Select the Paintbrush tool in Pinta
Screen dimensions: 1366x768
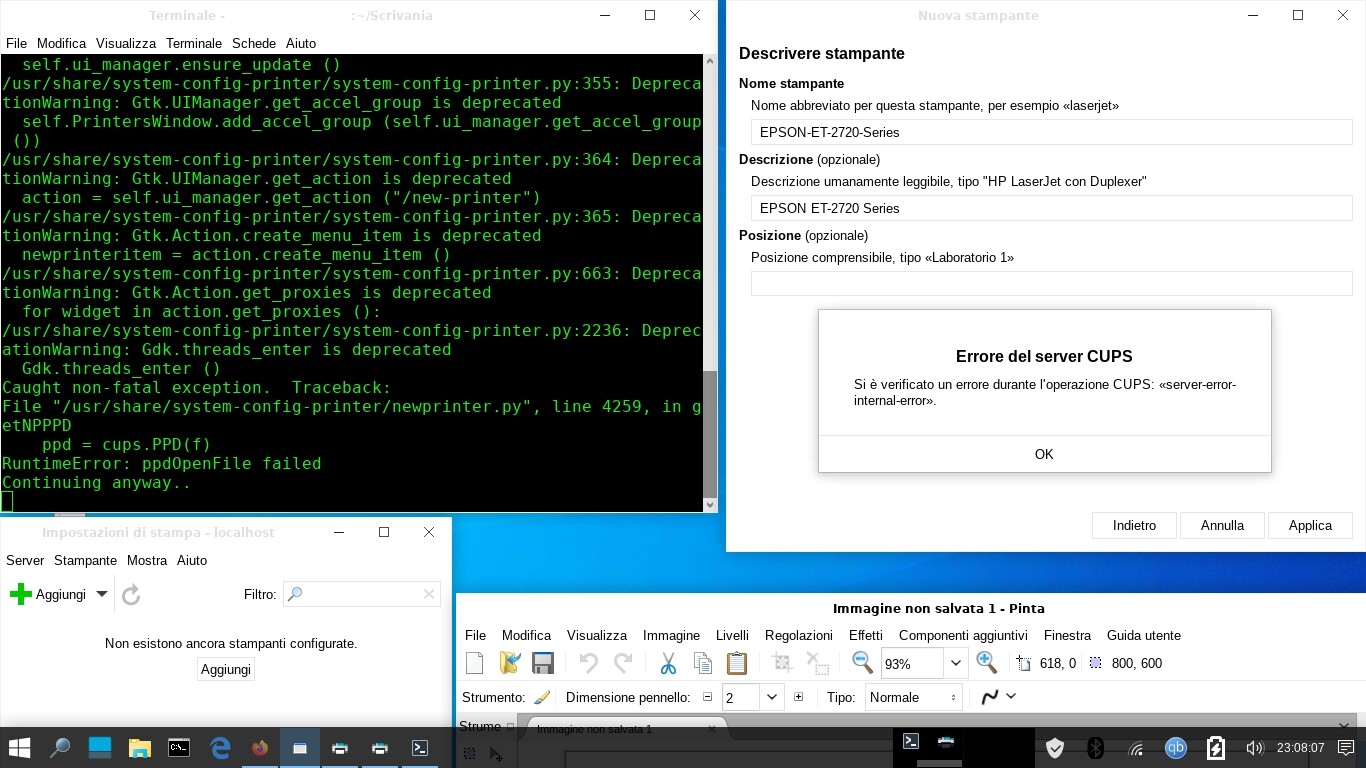point(541,697)
